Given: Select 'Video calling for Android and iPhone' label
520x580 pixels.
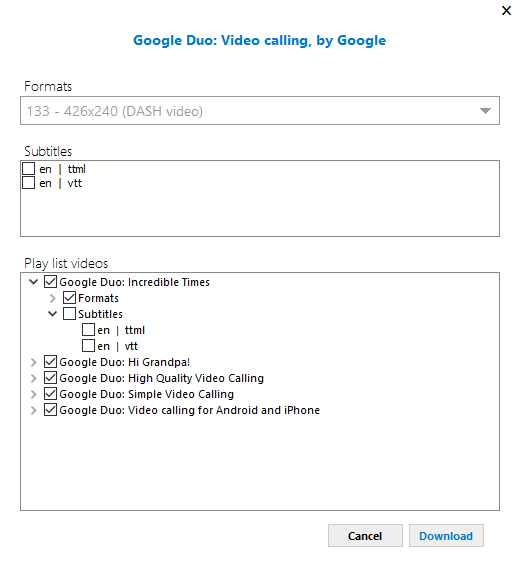Looking at the screenshot, I should [x=189, y=410].
